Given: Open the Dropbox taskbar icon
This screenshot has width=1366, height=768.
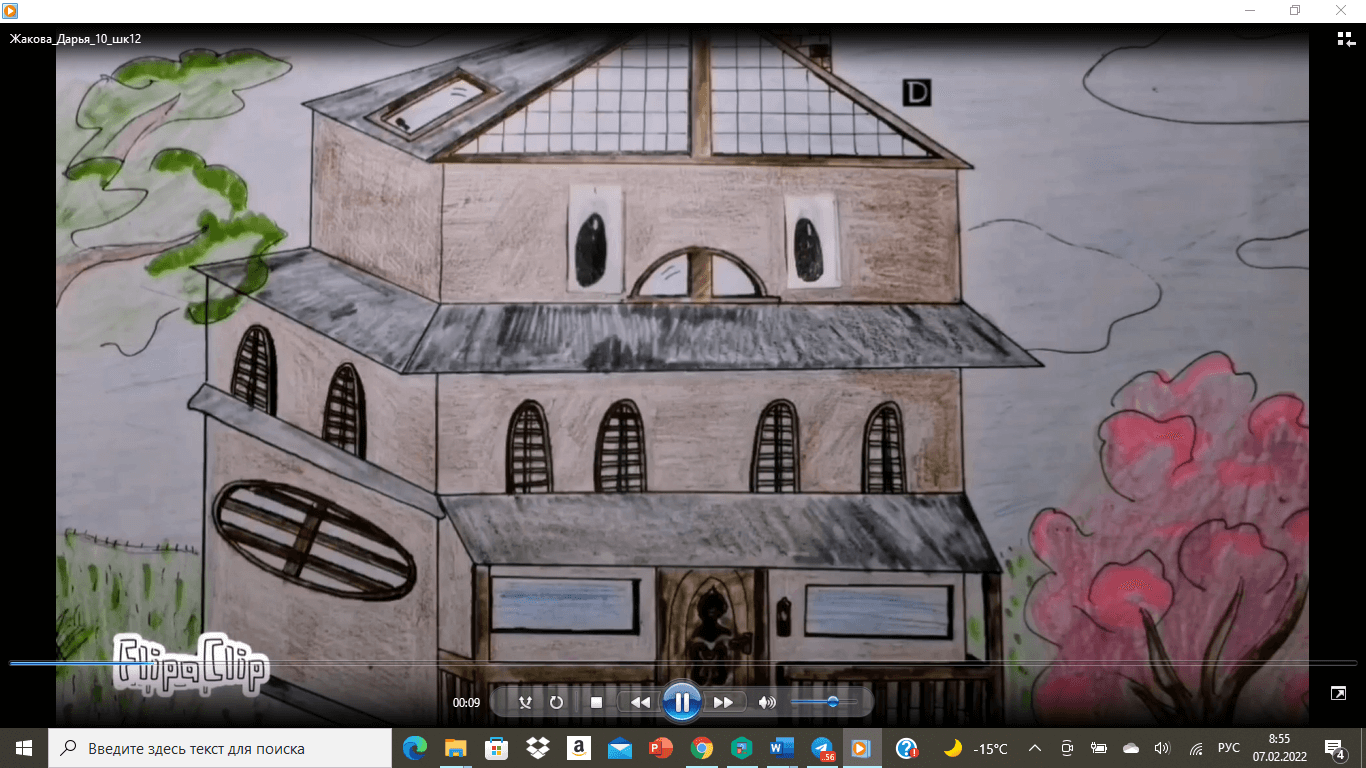Looking at the screenshot, I should coord(537,748).
